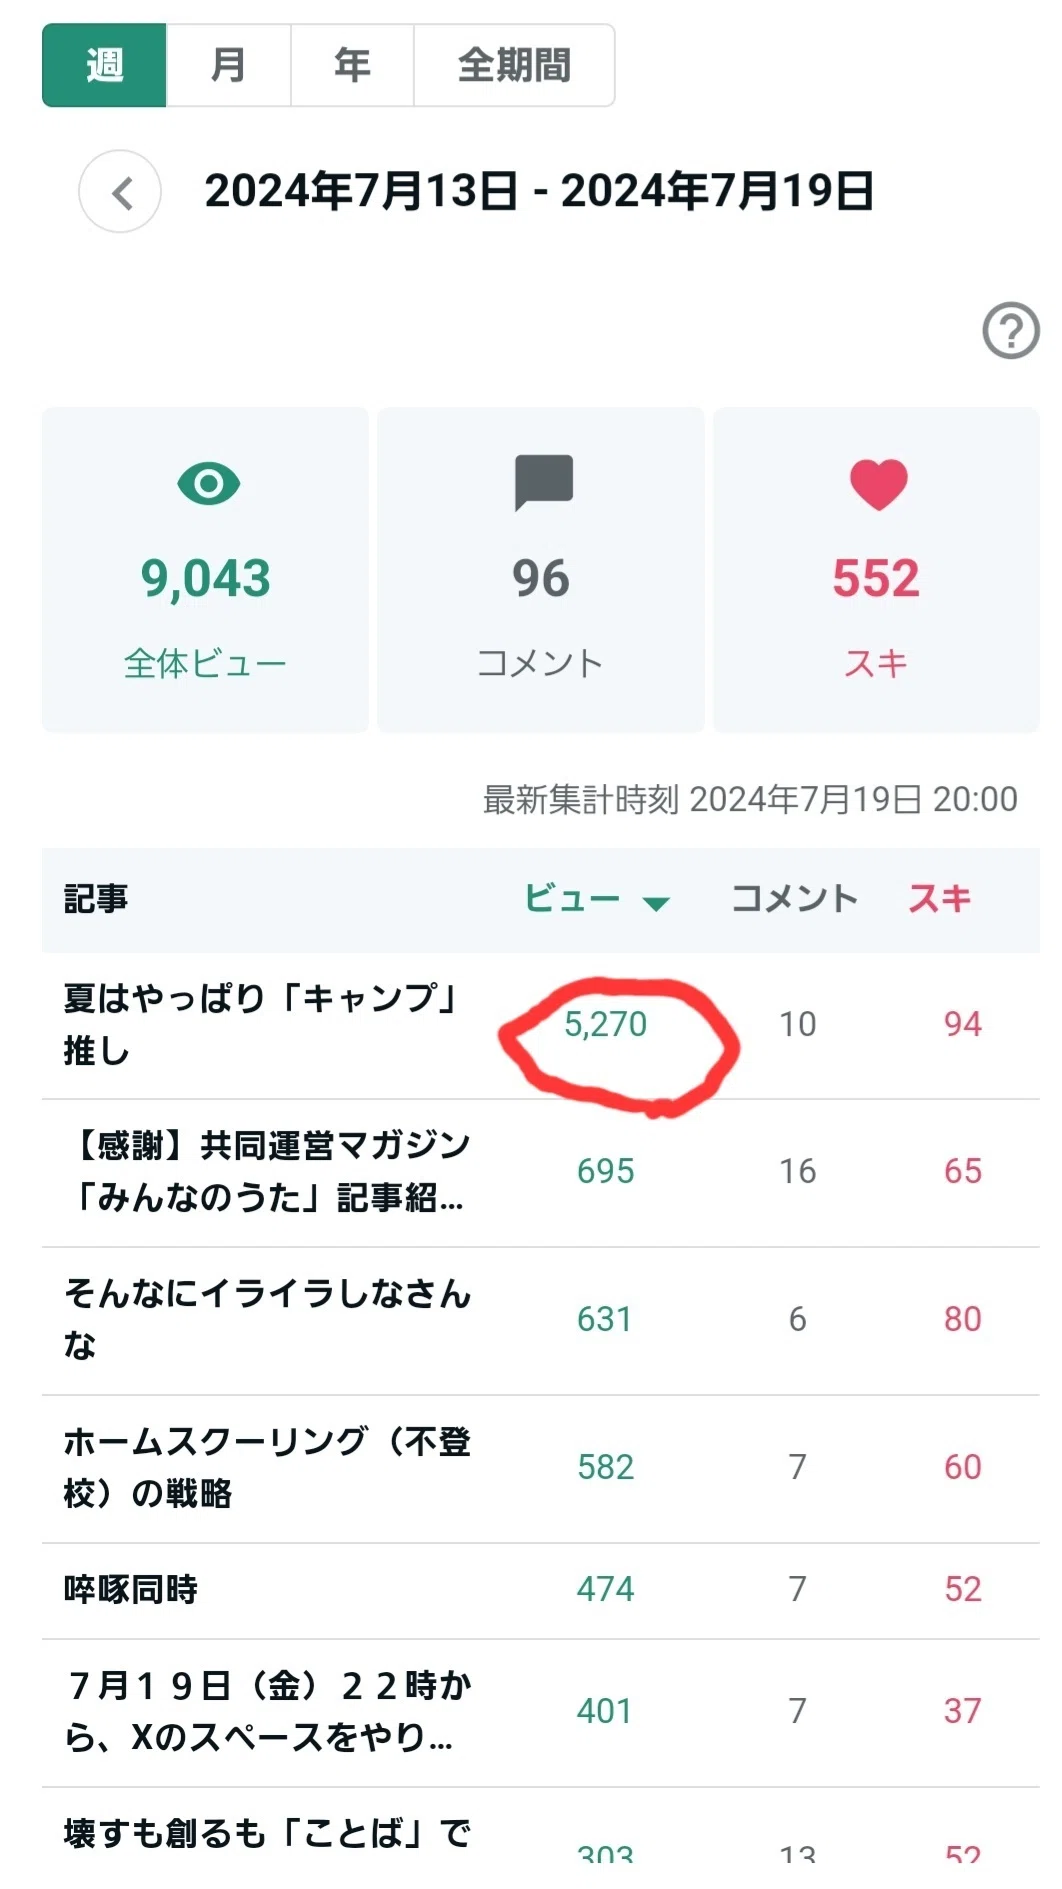
Task: Open article ホームスクーリング（不登校）の戦略
Action: click(267, 1467)
